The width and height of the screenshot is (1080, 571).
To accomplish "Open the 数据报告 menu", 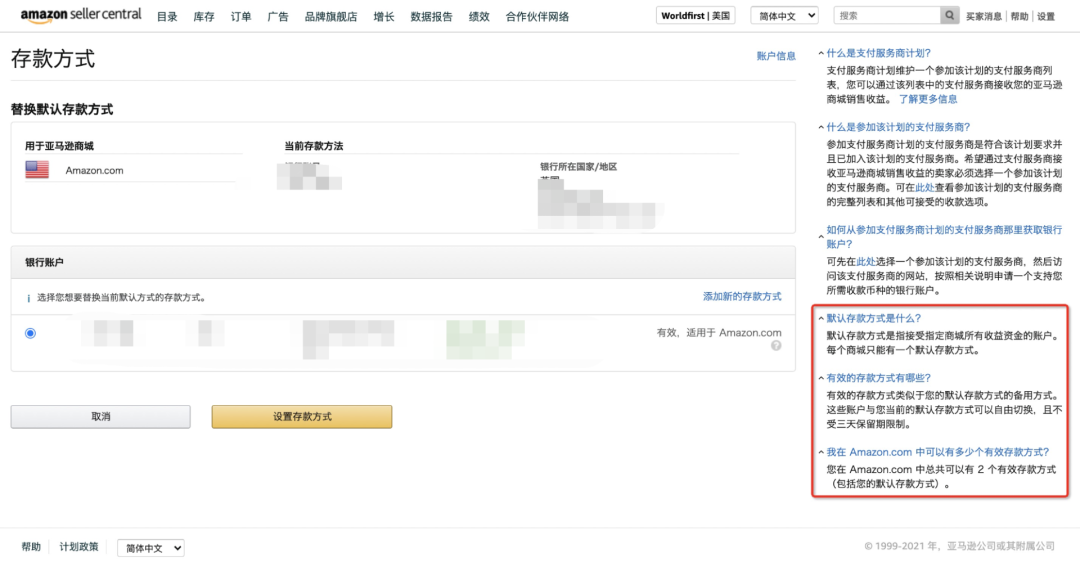I will coord(432,17).
